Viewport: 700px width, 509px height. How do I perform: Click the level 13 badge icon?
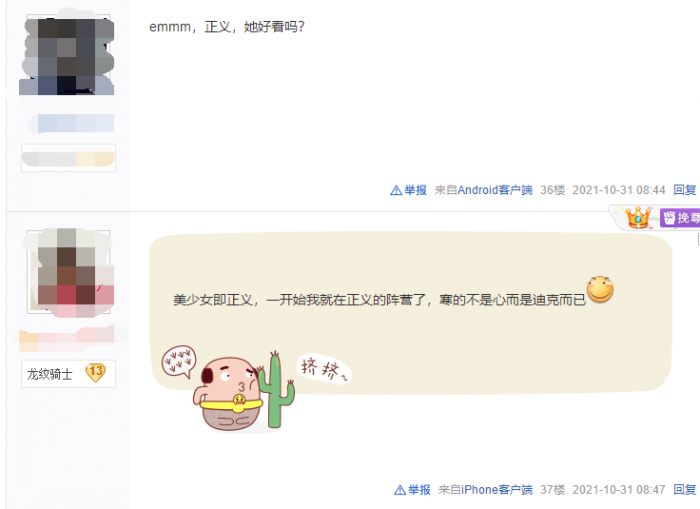coord(96,372)
